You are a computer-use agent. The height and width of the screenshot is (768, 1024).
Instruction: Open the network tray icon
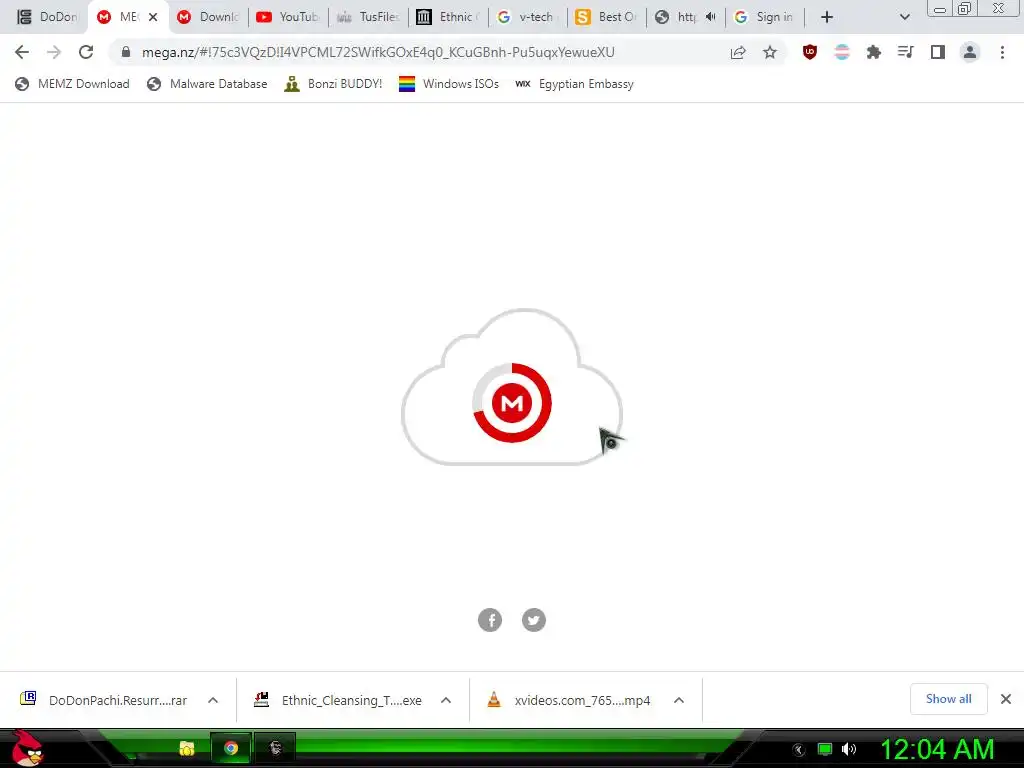pyautogui.click(x=825, y=749)
